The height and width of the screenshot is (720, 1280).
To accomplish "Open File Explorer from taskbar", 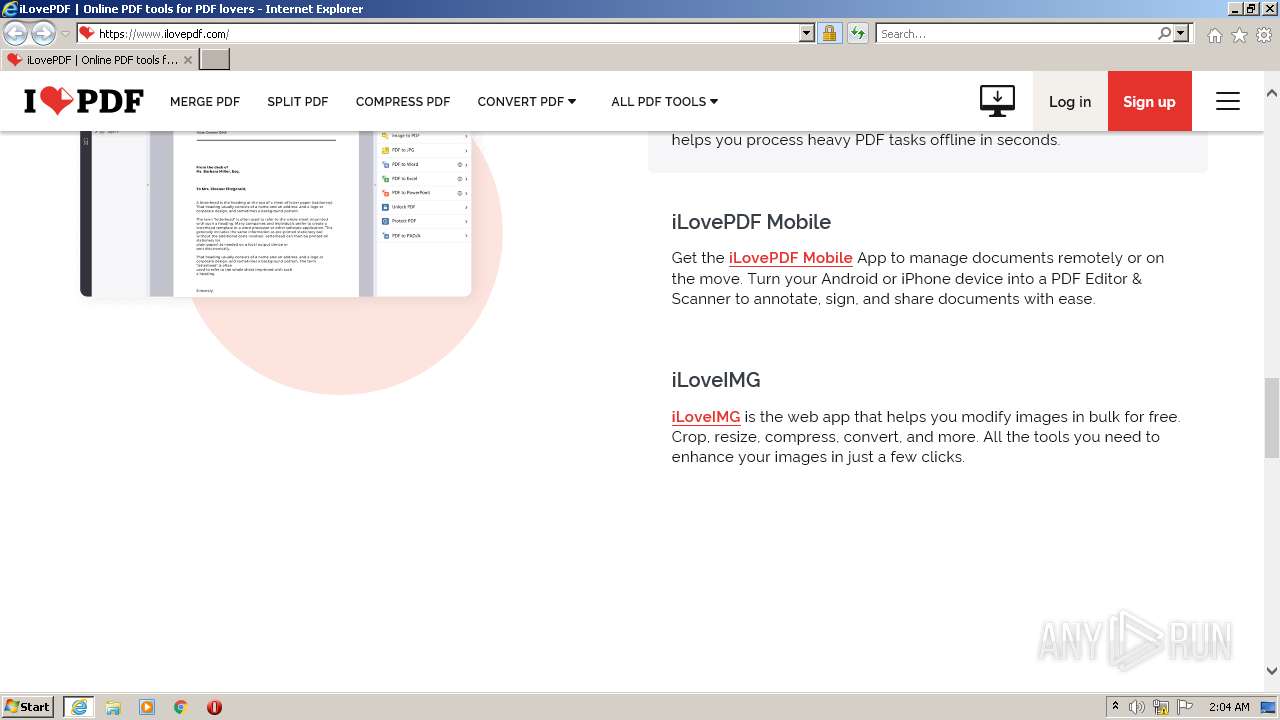I will click(x=113, y=707).
